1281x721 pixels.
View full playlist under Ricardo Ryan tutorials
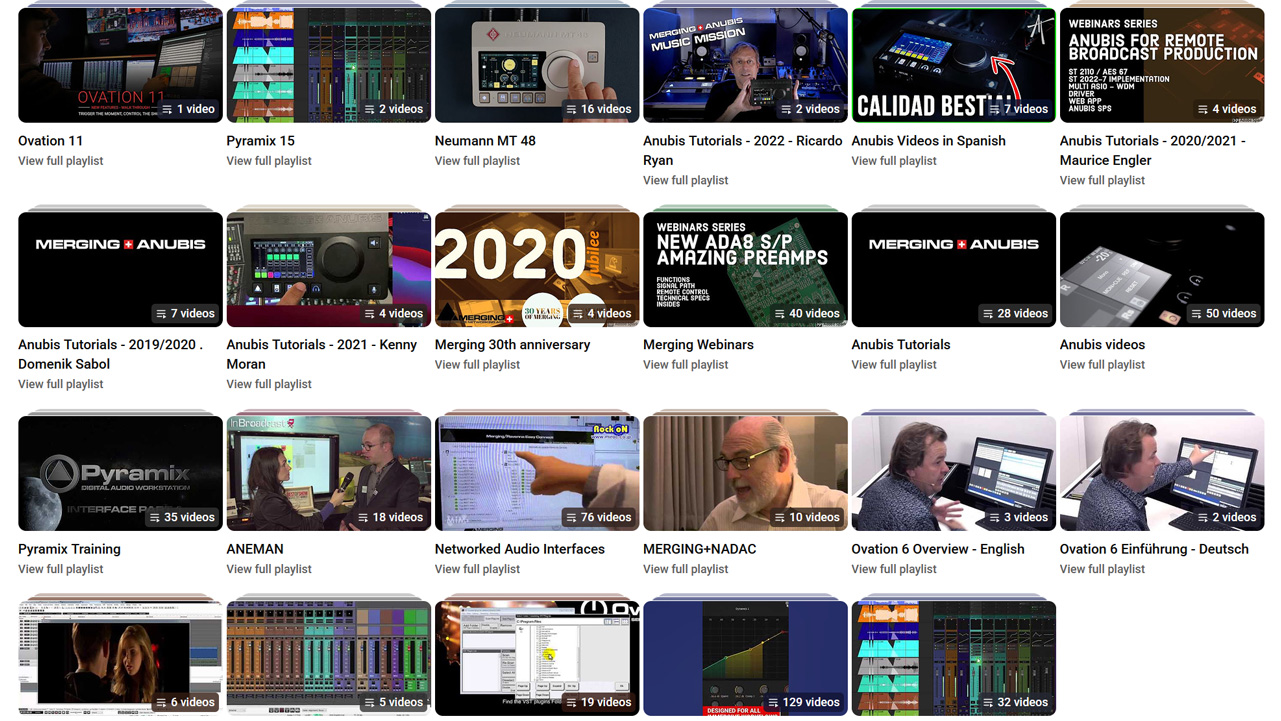686,181
